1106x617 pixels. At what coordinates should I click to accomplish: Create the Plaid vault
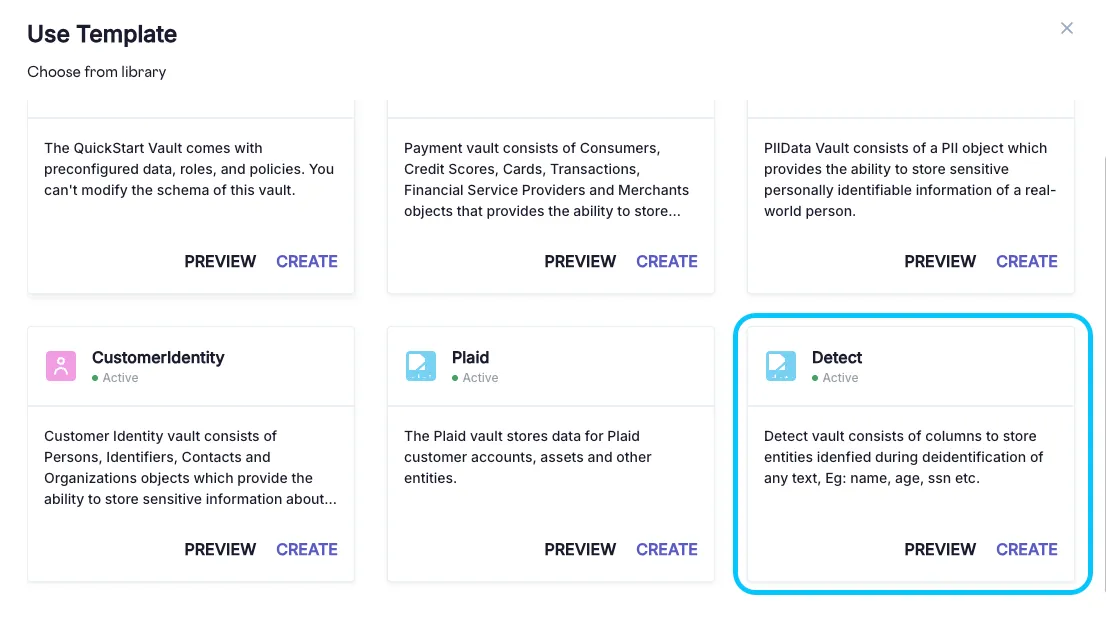click(667, 549)
